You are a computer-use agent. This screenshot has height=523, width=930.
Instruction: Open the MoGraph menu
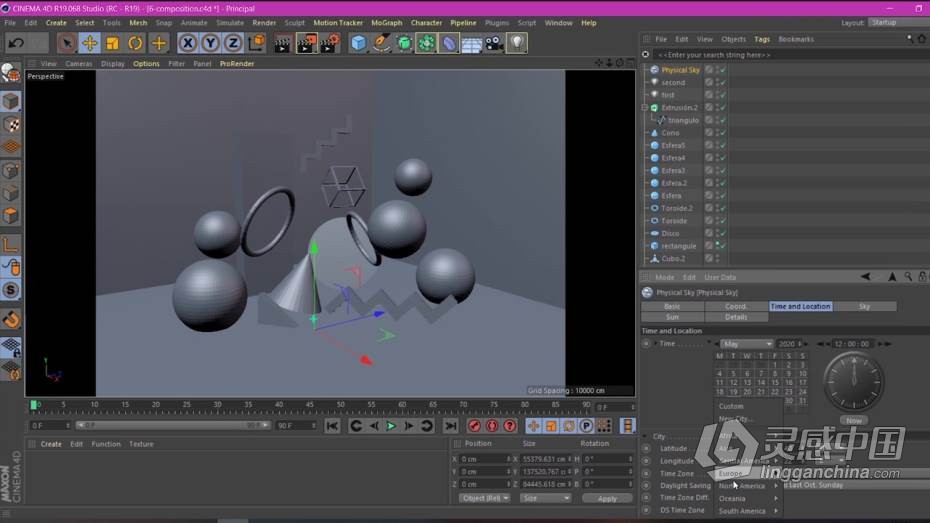387,23
